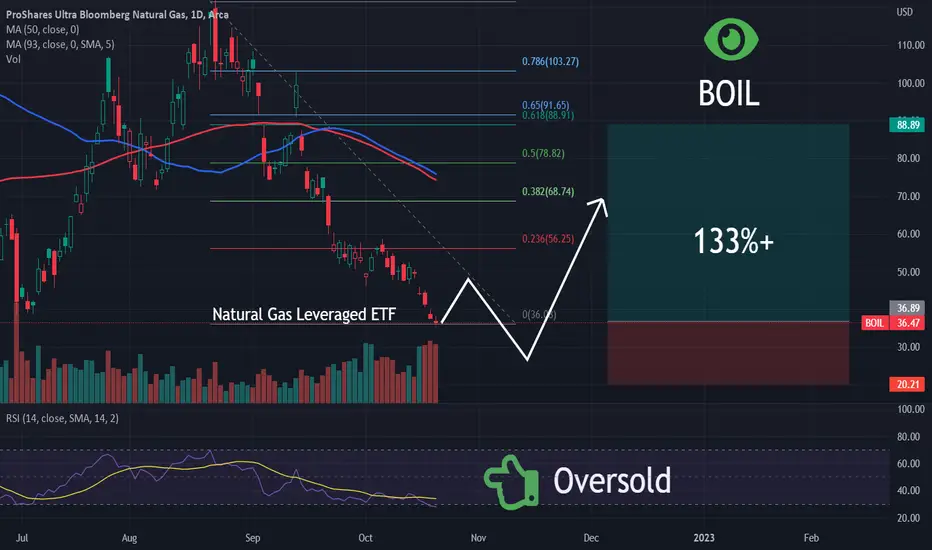Select the Oversold text annotation
Screen dimensions: 932x550
coord(612,481)
